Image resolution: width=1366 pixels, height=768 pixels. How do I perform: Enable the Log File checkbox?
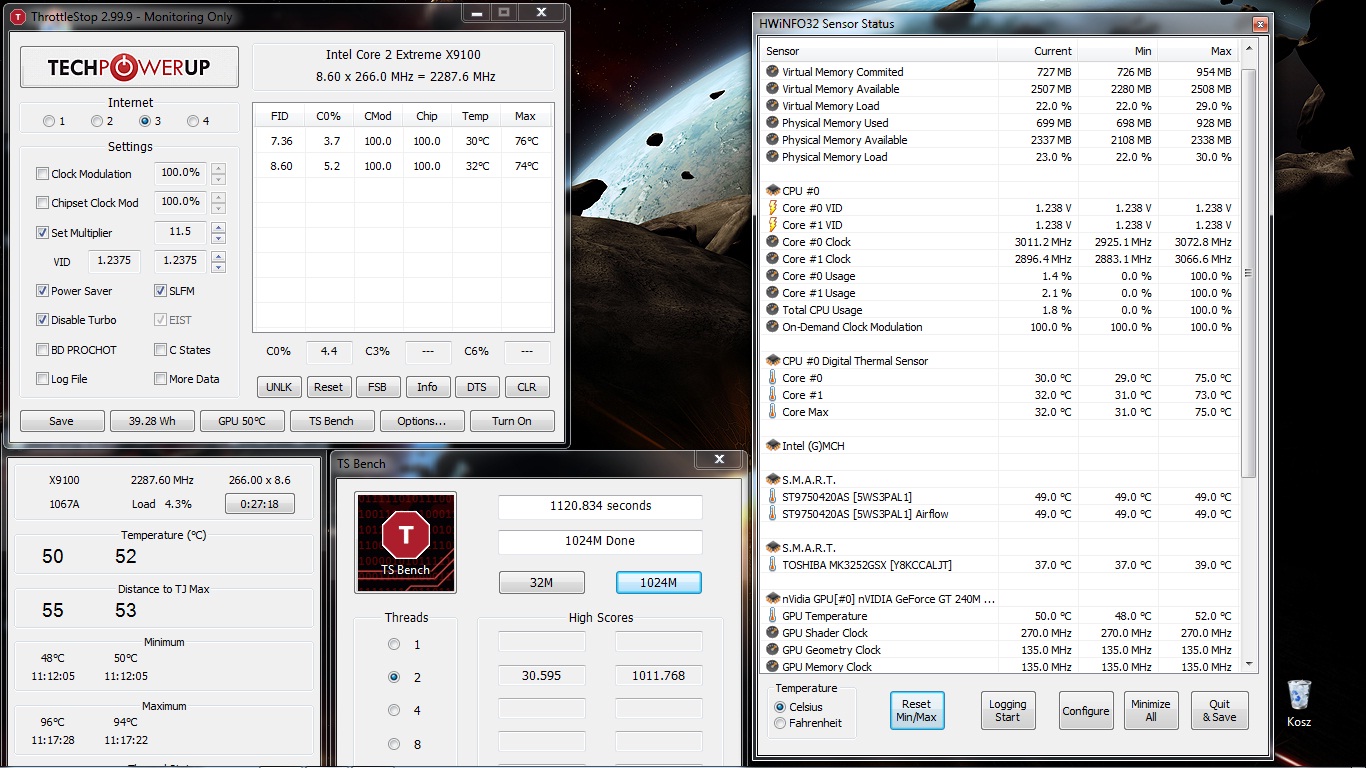click(x=42, y=379)
